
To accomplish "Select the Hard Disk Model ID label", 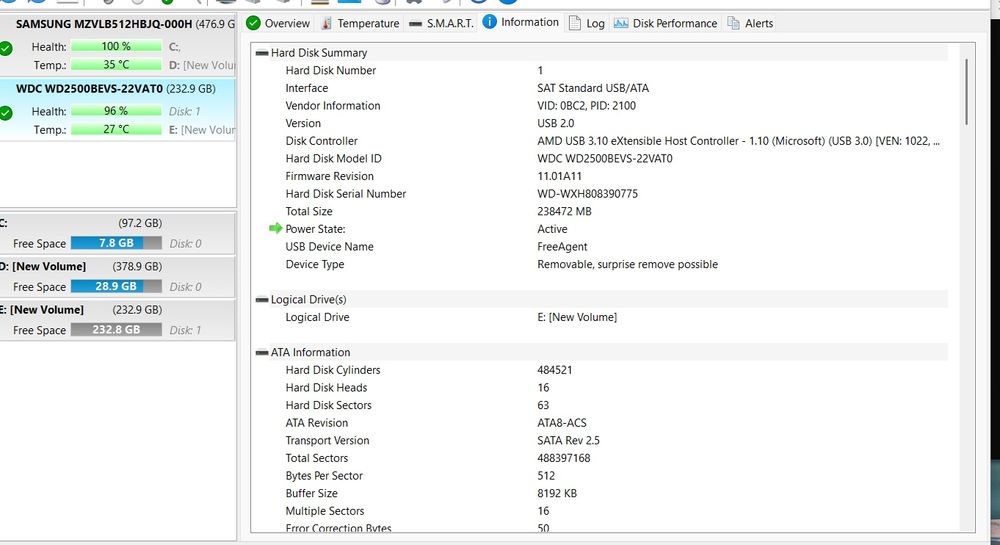I will [334, 159].
